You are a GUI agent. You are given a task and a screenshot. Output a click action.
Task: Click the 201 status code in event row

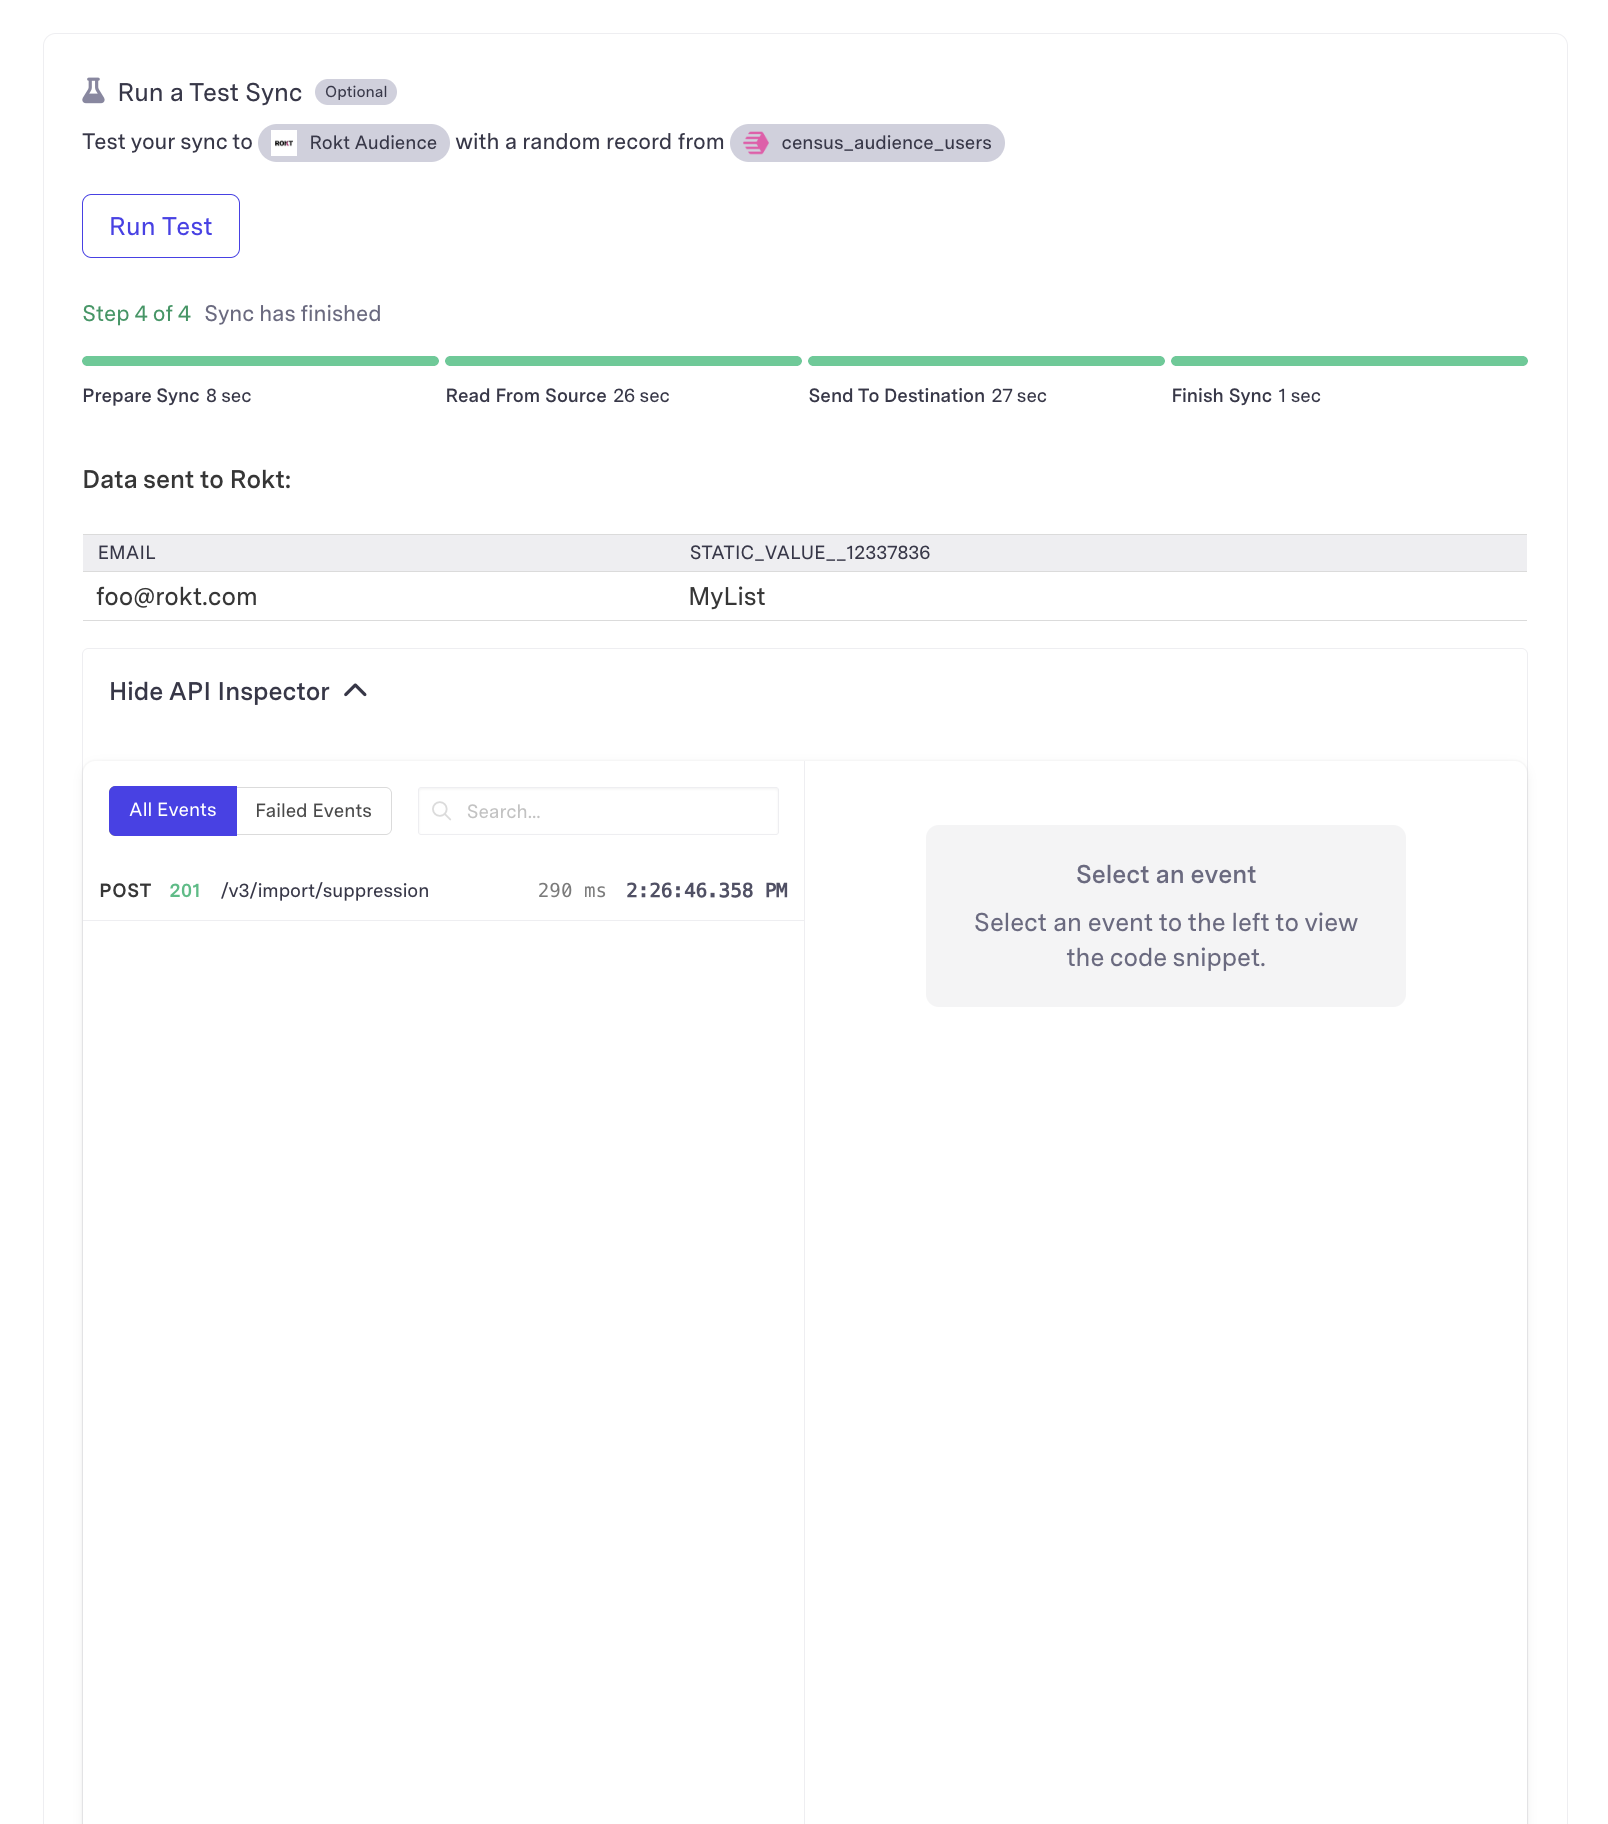185,890
